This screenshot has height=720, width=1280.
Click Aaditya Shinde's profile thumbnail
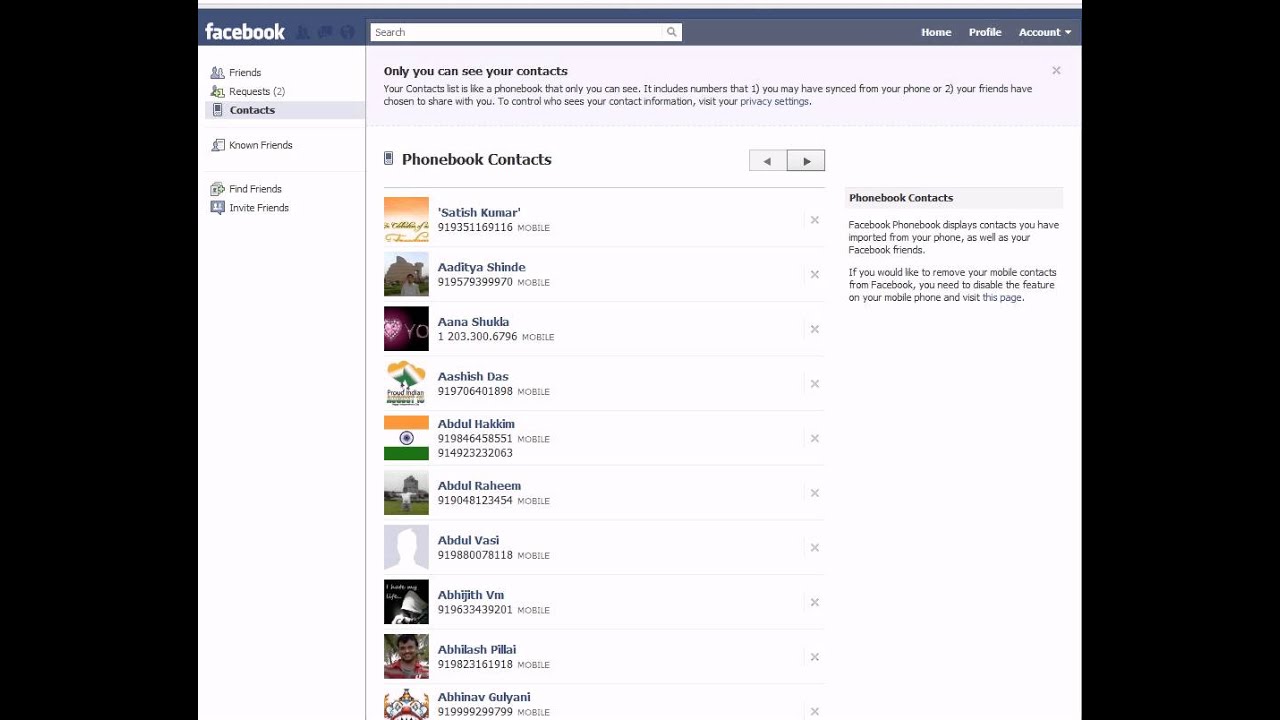(406, 274)
